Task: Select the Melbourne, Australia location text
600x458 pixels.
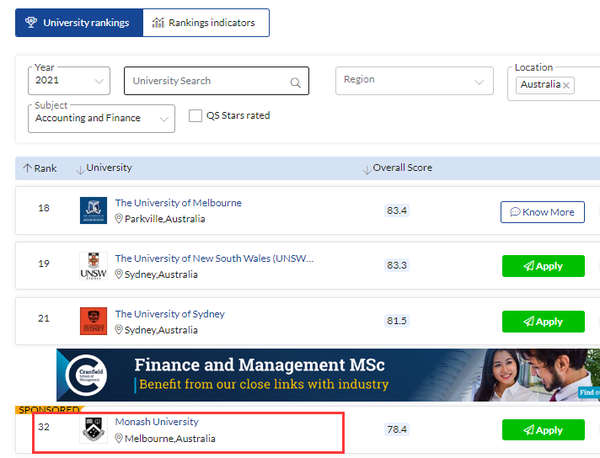Action: pos(170,438)
